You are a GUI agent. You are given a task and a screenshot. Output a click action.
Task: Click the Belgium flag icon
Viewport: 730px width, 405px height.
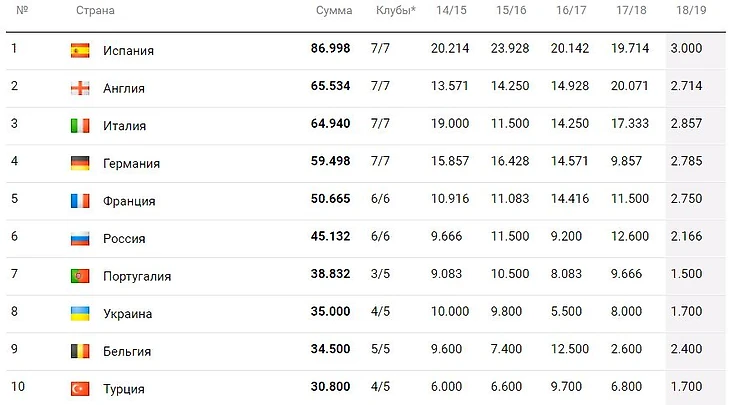(x=80, y=351)
